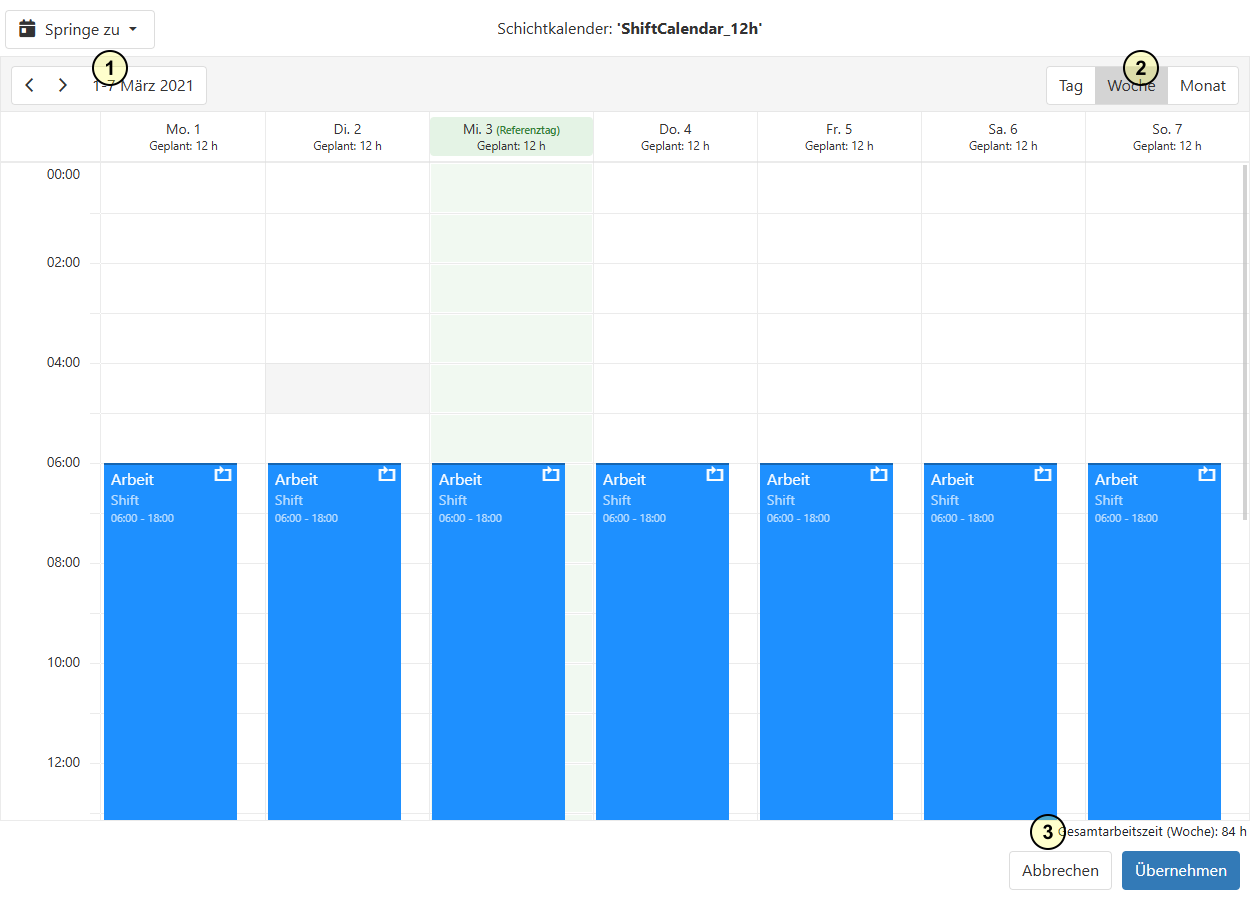Image resolution: width=1250 pixels, height=900 pixels.
Task: Select the Mo. 1 day header
Action: pyautogui.click(x=183, y=137)
